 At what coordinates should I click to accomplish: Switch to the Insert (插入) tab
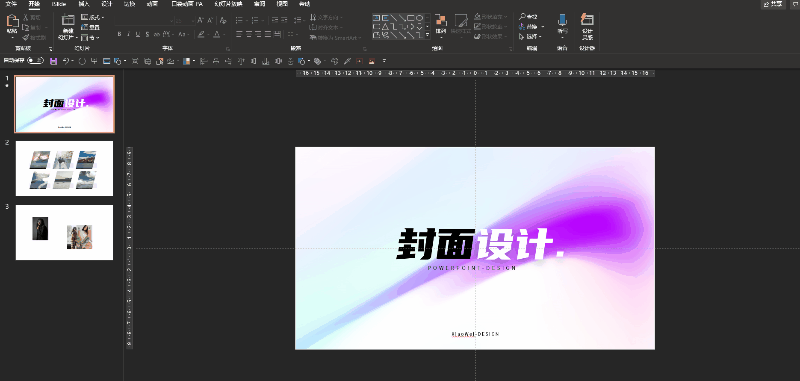coord(84,4)
